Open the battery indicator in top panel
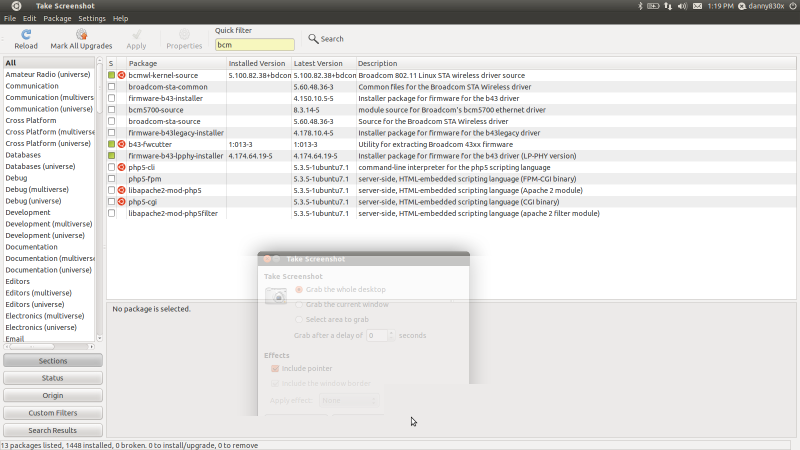This screenshot has width=800, height=450. click(653, 6)
